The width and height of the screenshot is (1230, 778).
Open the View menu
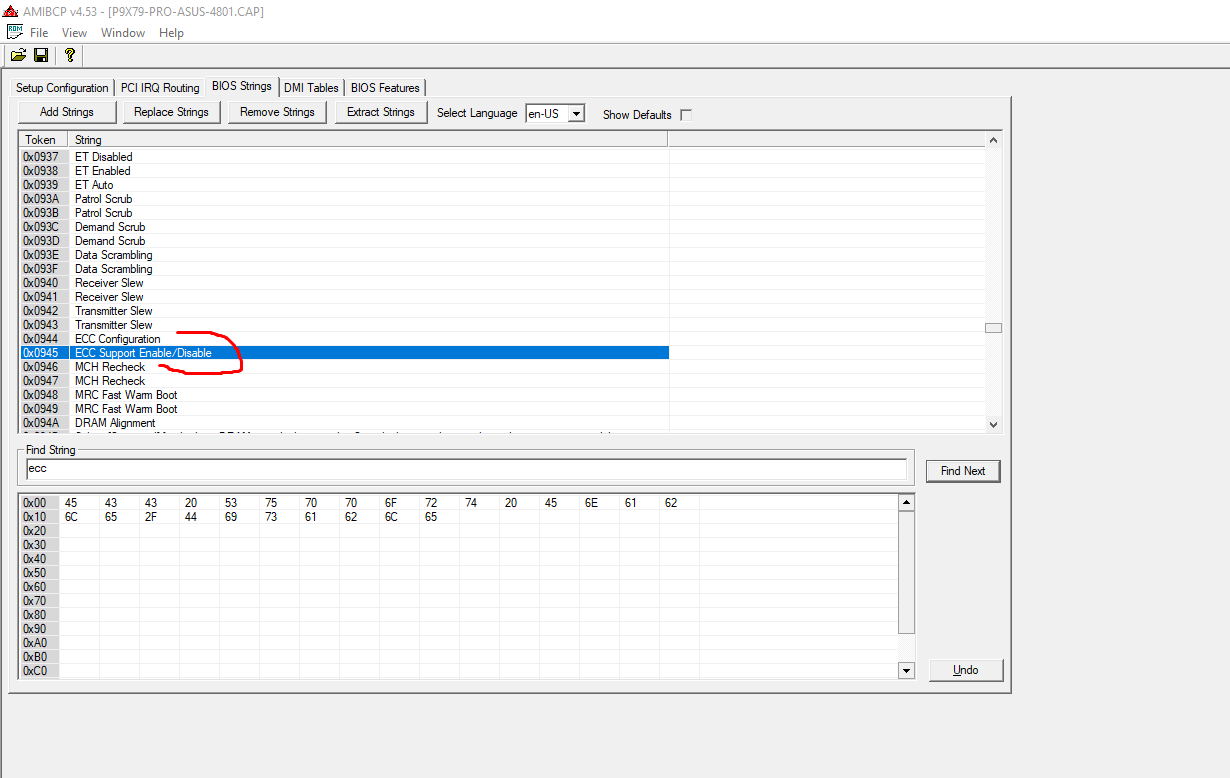click(x=74, y=33)
